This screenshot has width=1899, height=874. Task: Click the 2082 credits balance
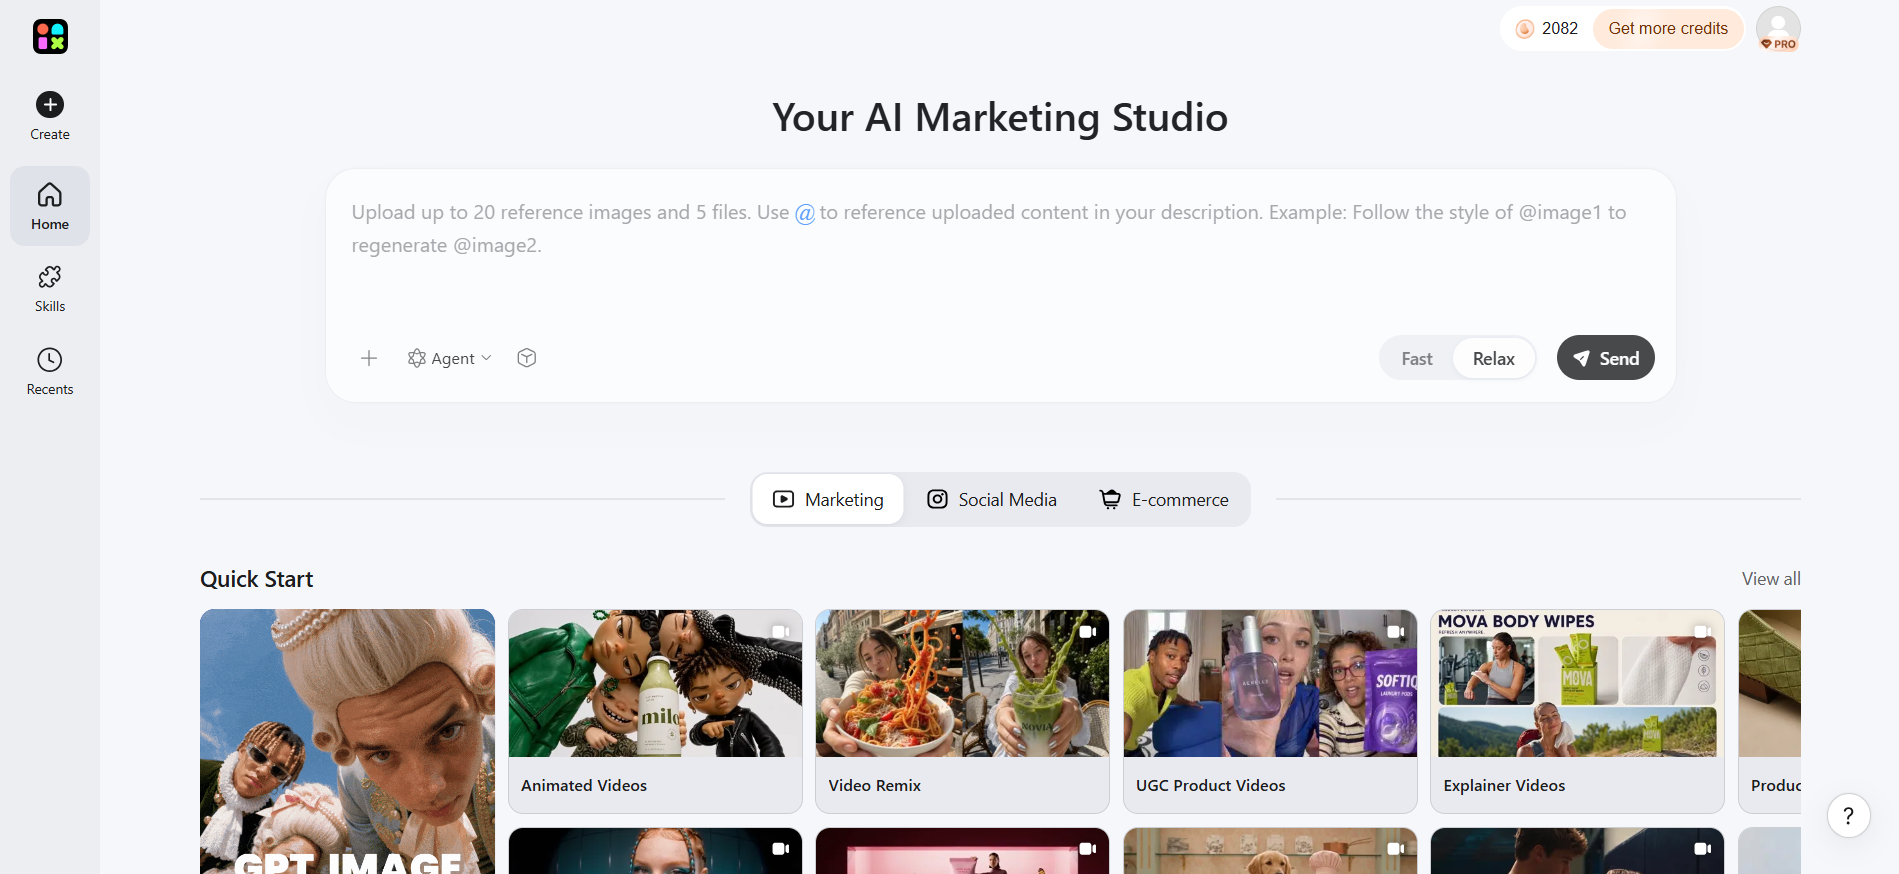click(1560, 29)
